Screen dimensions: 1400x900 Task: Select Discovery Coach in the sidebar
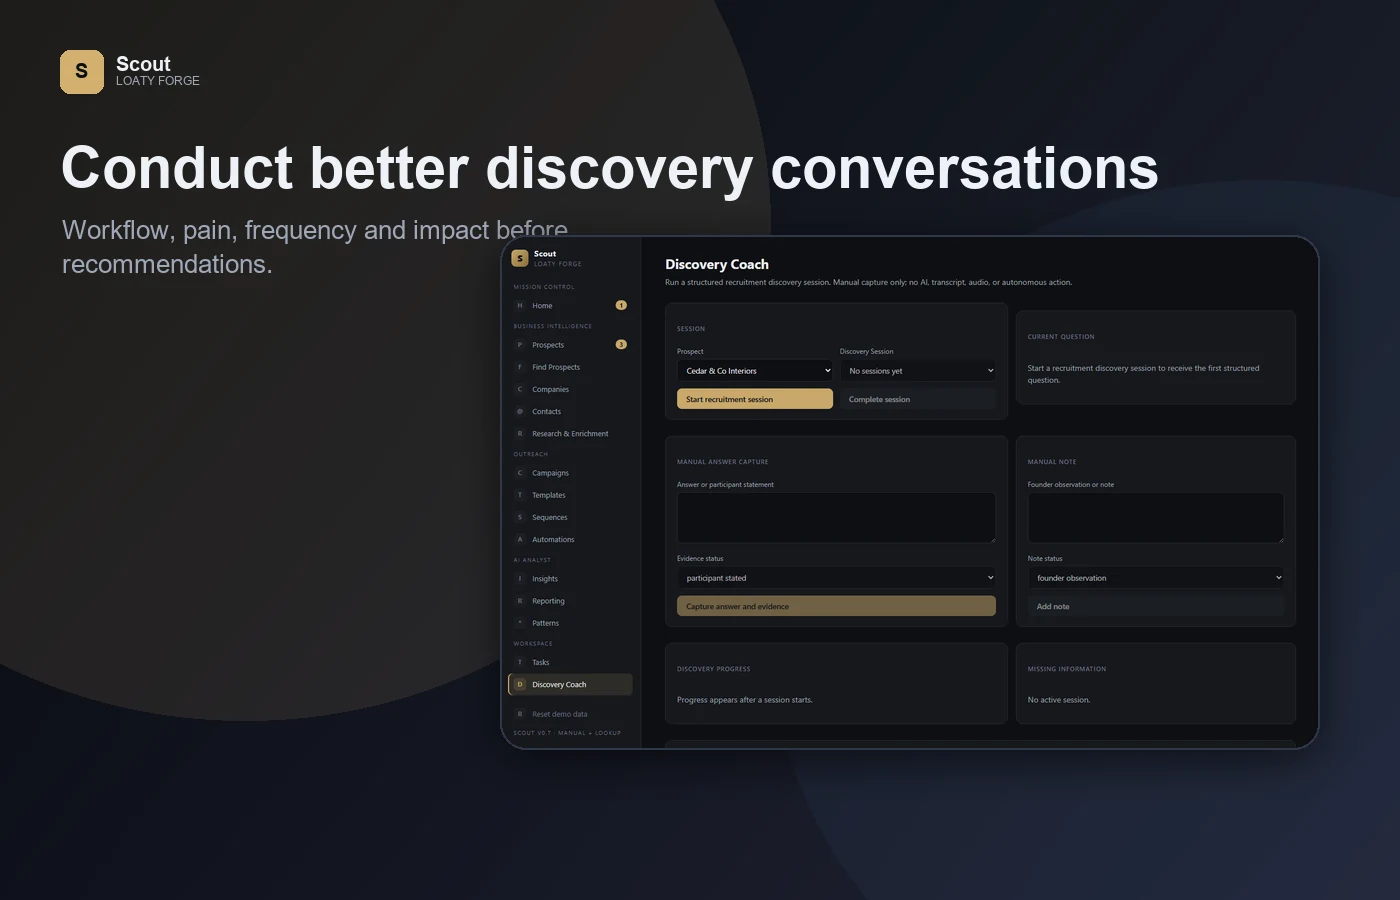tap(570, 684)
